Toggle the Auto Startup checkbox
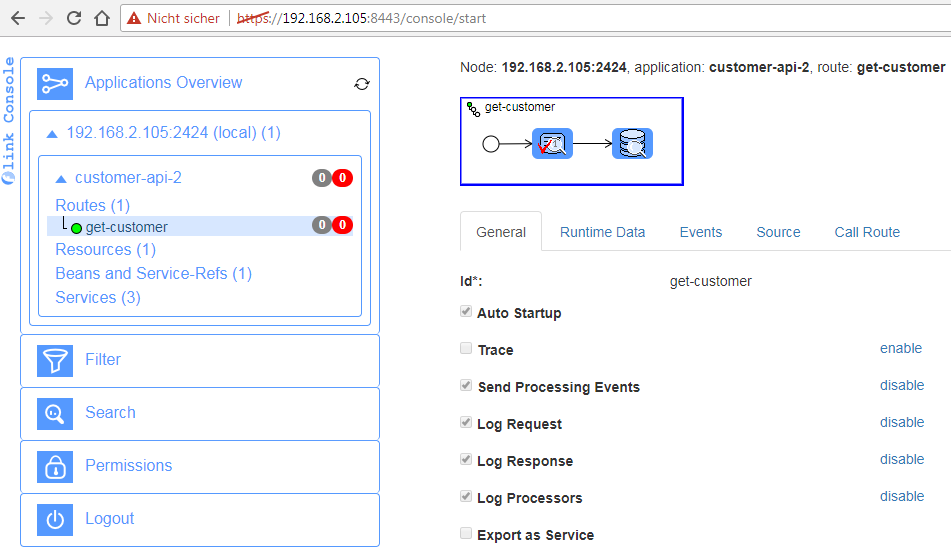This screenshot has width=951, height=550. [466, 312]
